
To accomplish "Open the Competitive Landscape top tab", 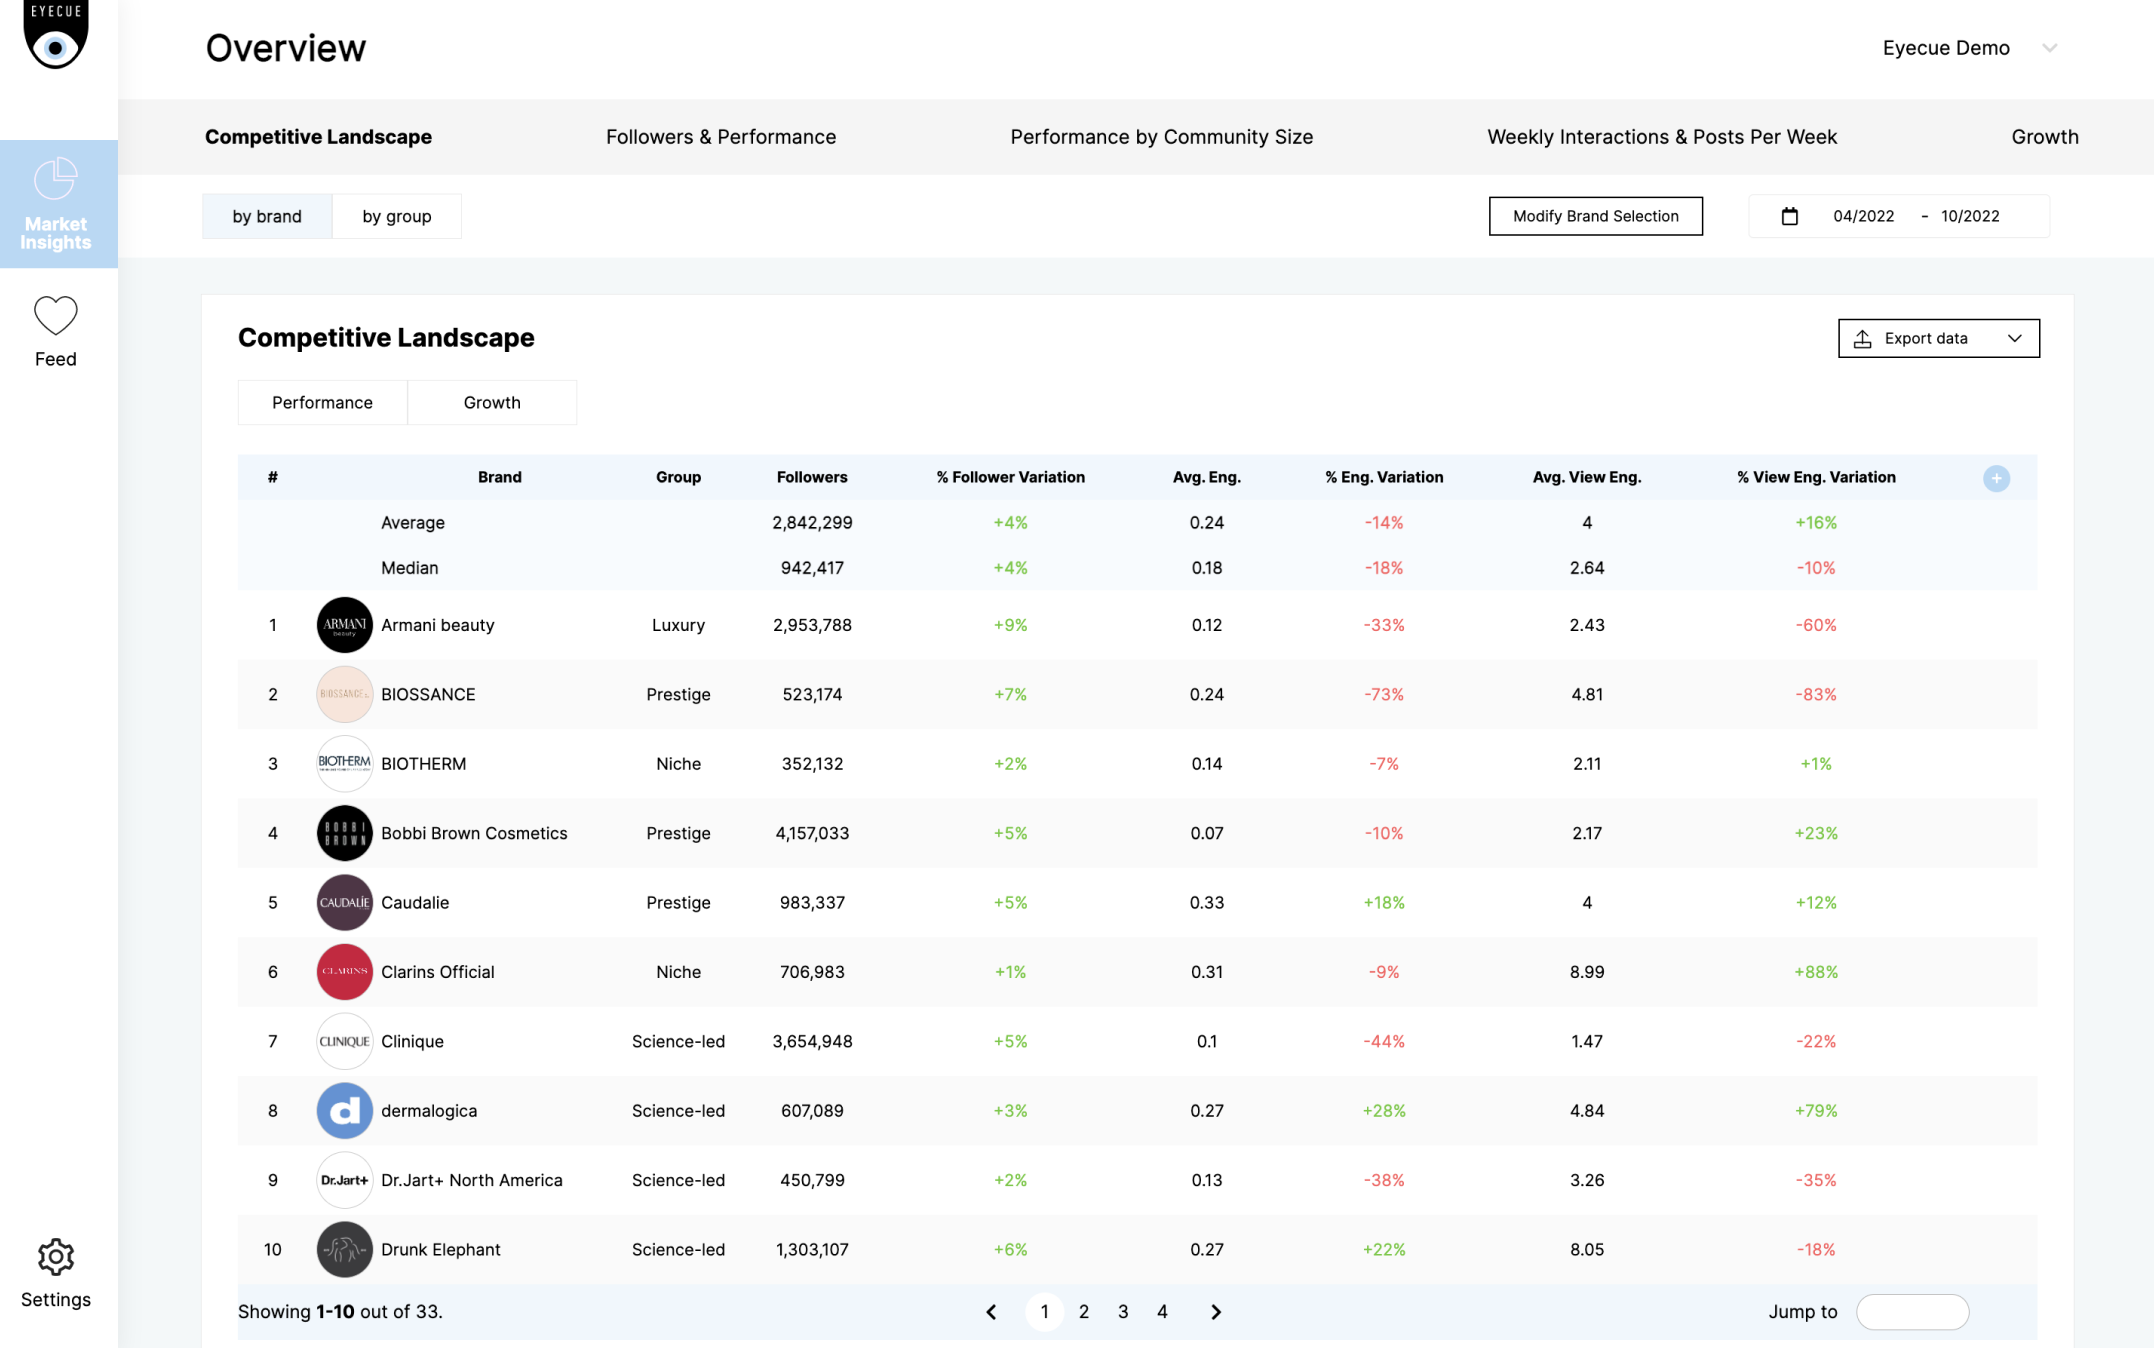I will point(318,137).
